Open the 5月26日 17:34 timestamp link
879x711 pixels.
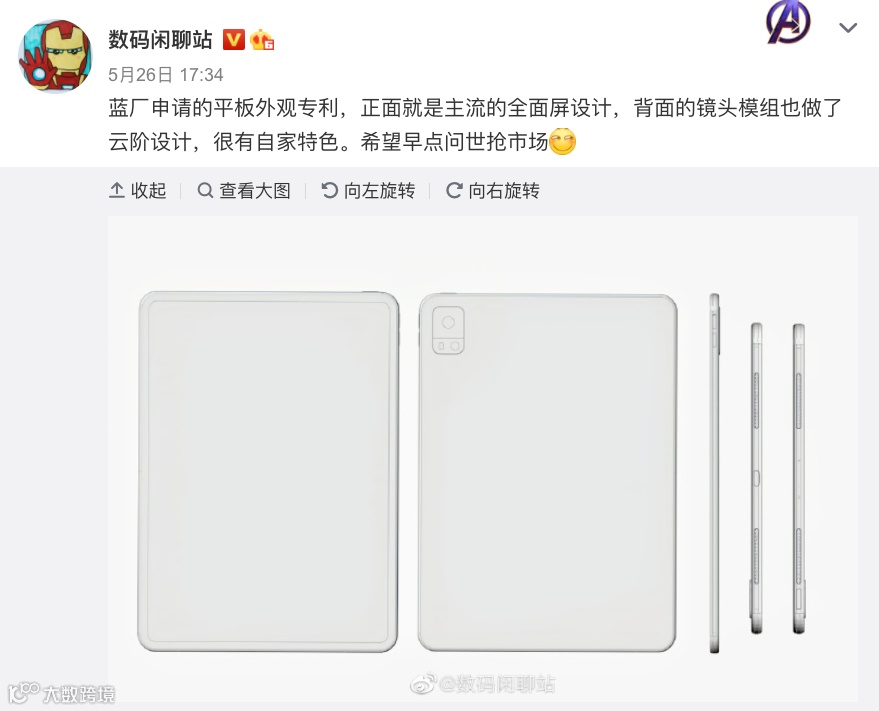tap(165, 75)
